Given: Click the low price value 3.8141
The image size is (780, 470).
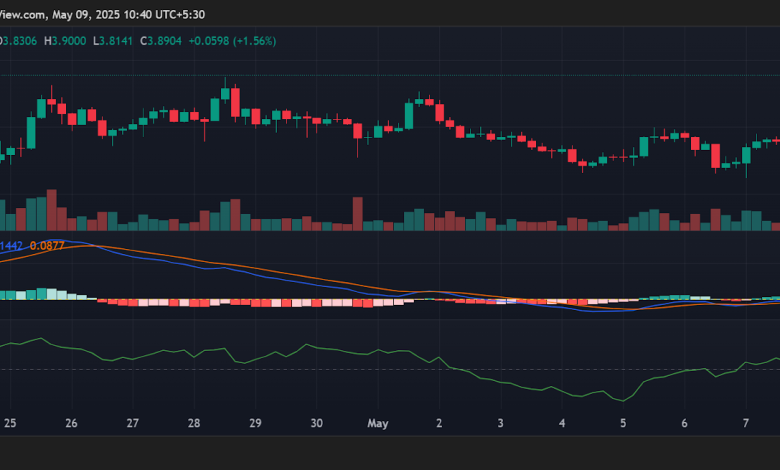Looking at the screenshot, I should (x=116, y=41).
